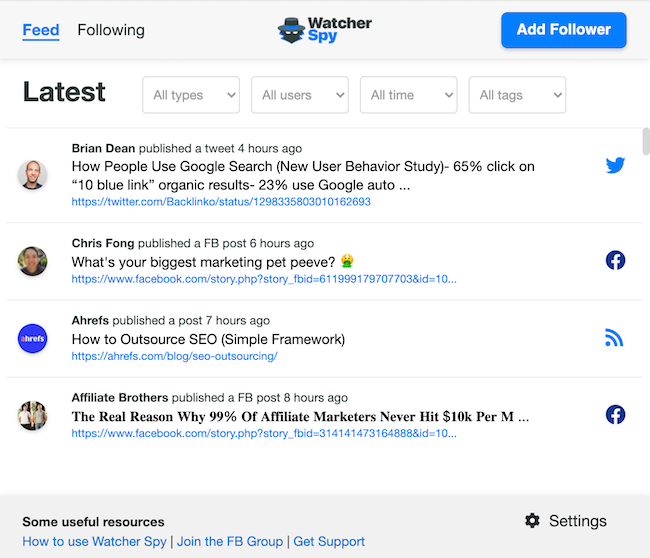Click the Affiliate Brothers name
The width and height of the screenshot is (650, 558).
point(120,398)
